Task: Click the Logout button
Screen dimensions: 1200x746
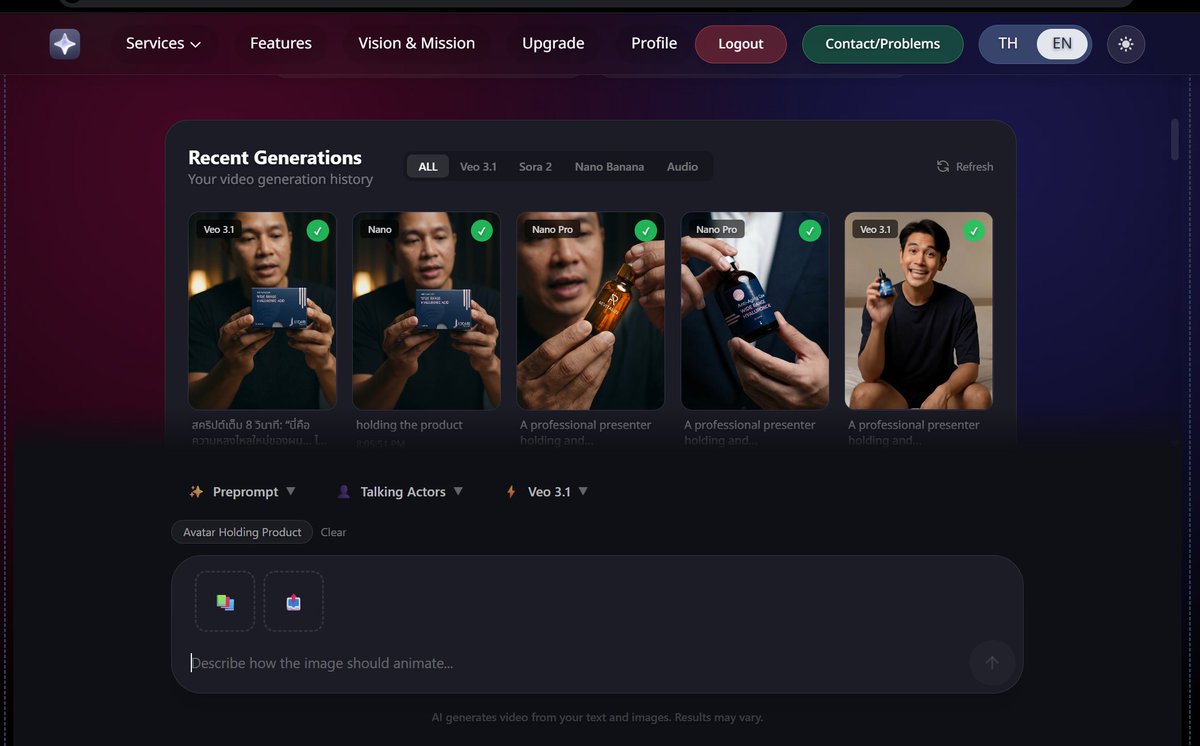Action: 740,44
